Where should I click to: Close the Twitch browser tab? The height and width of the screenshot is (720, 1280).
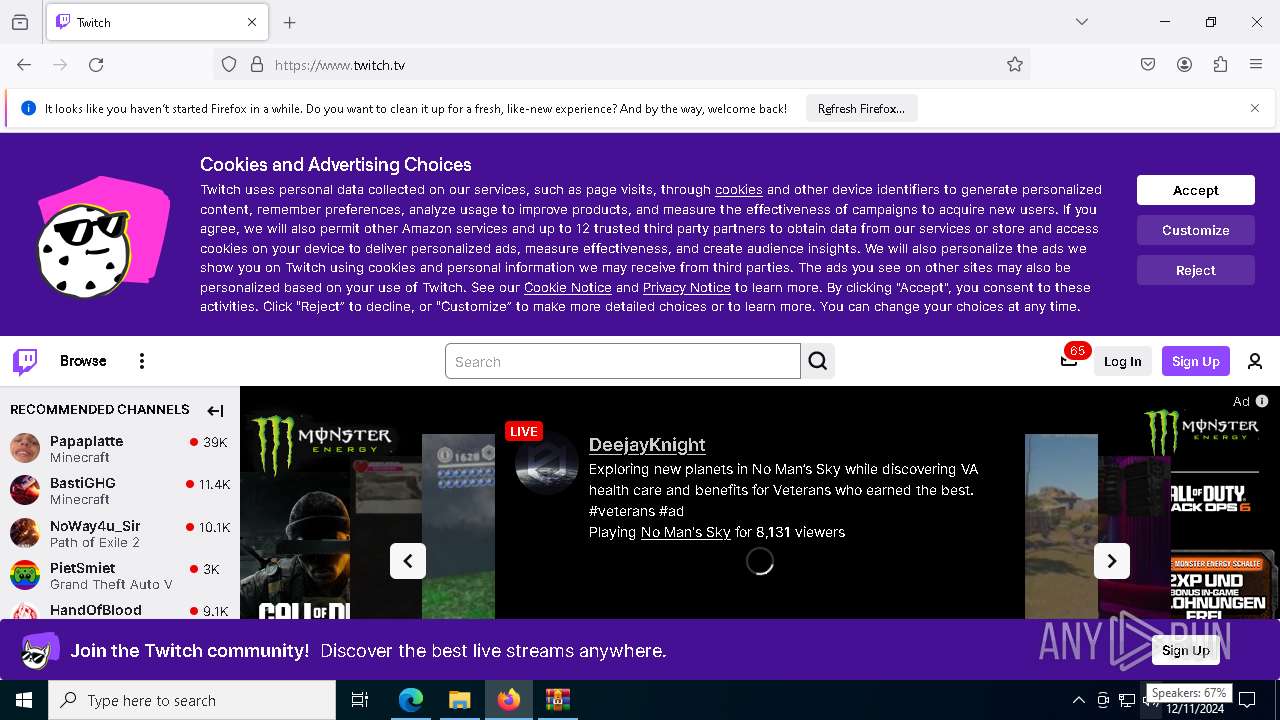pos(252,22)
